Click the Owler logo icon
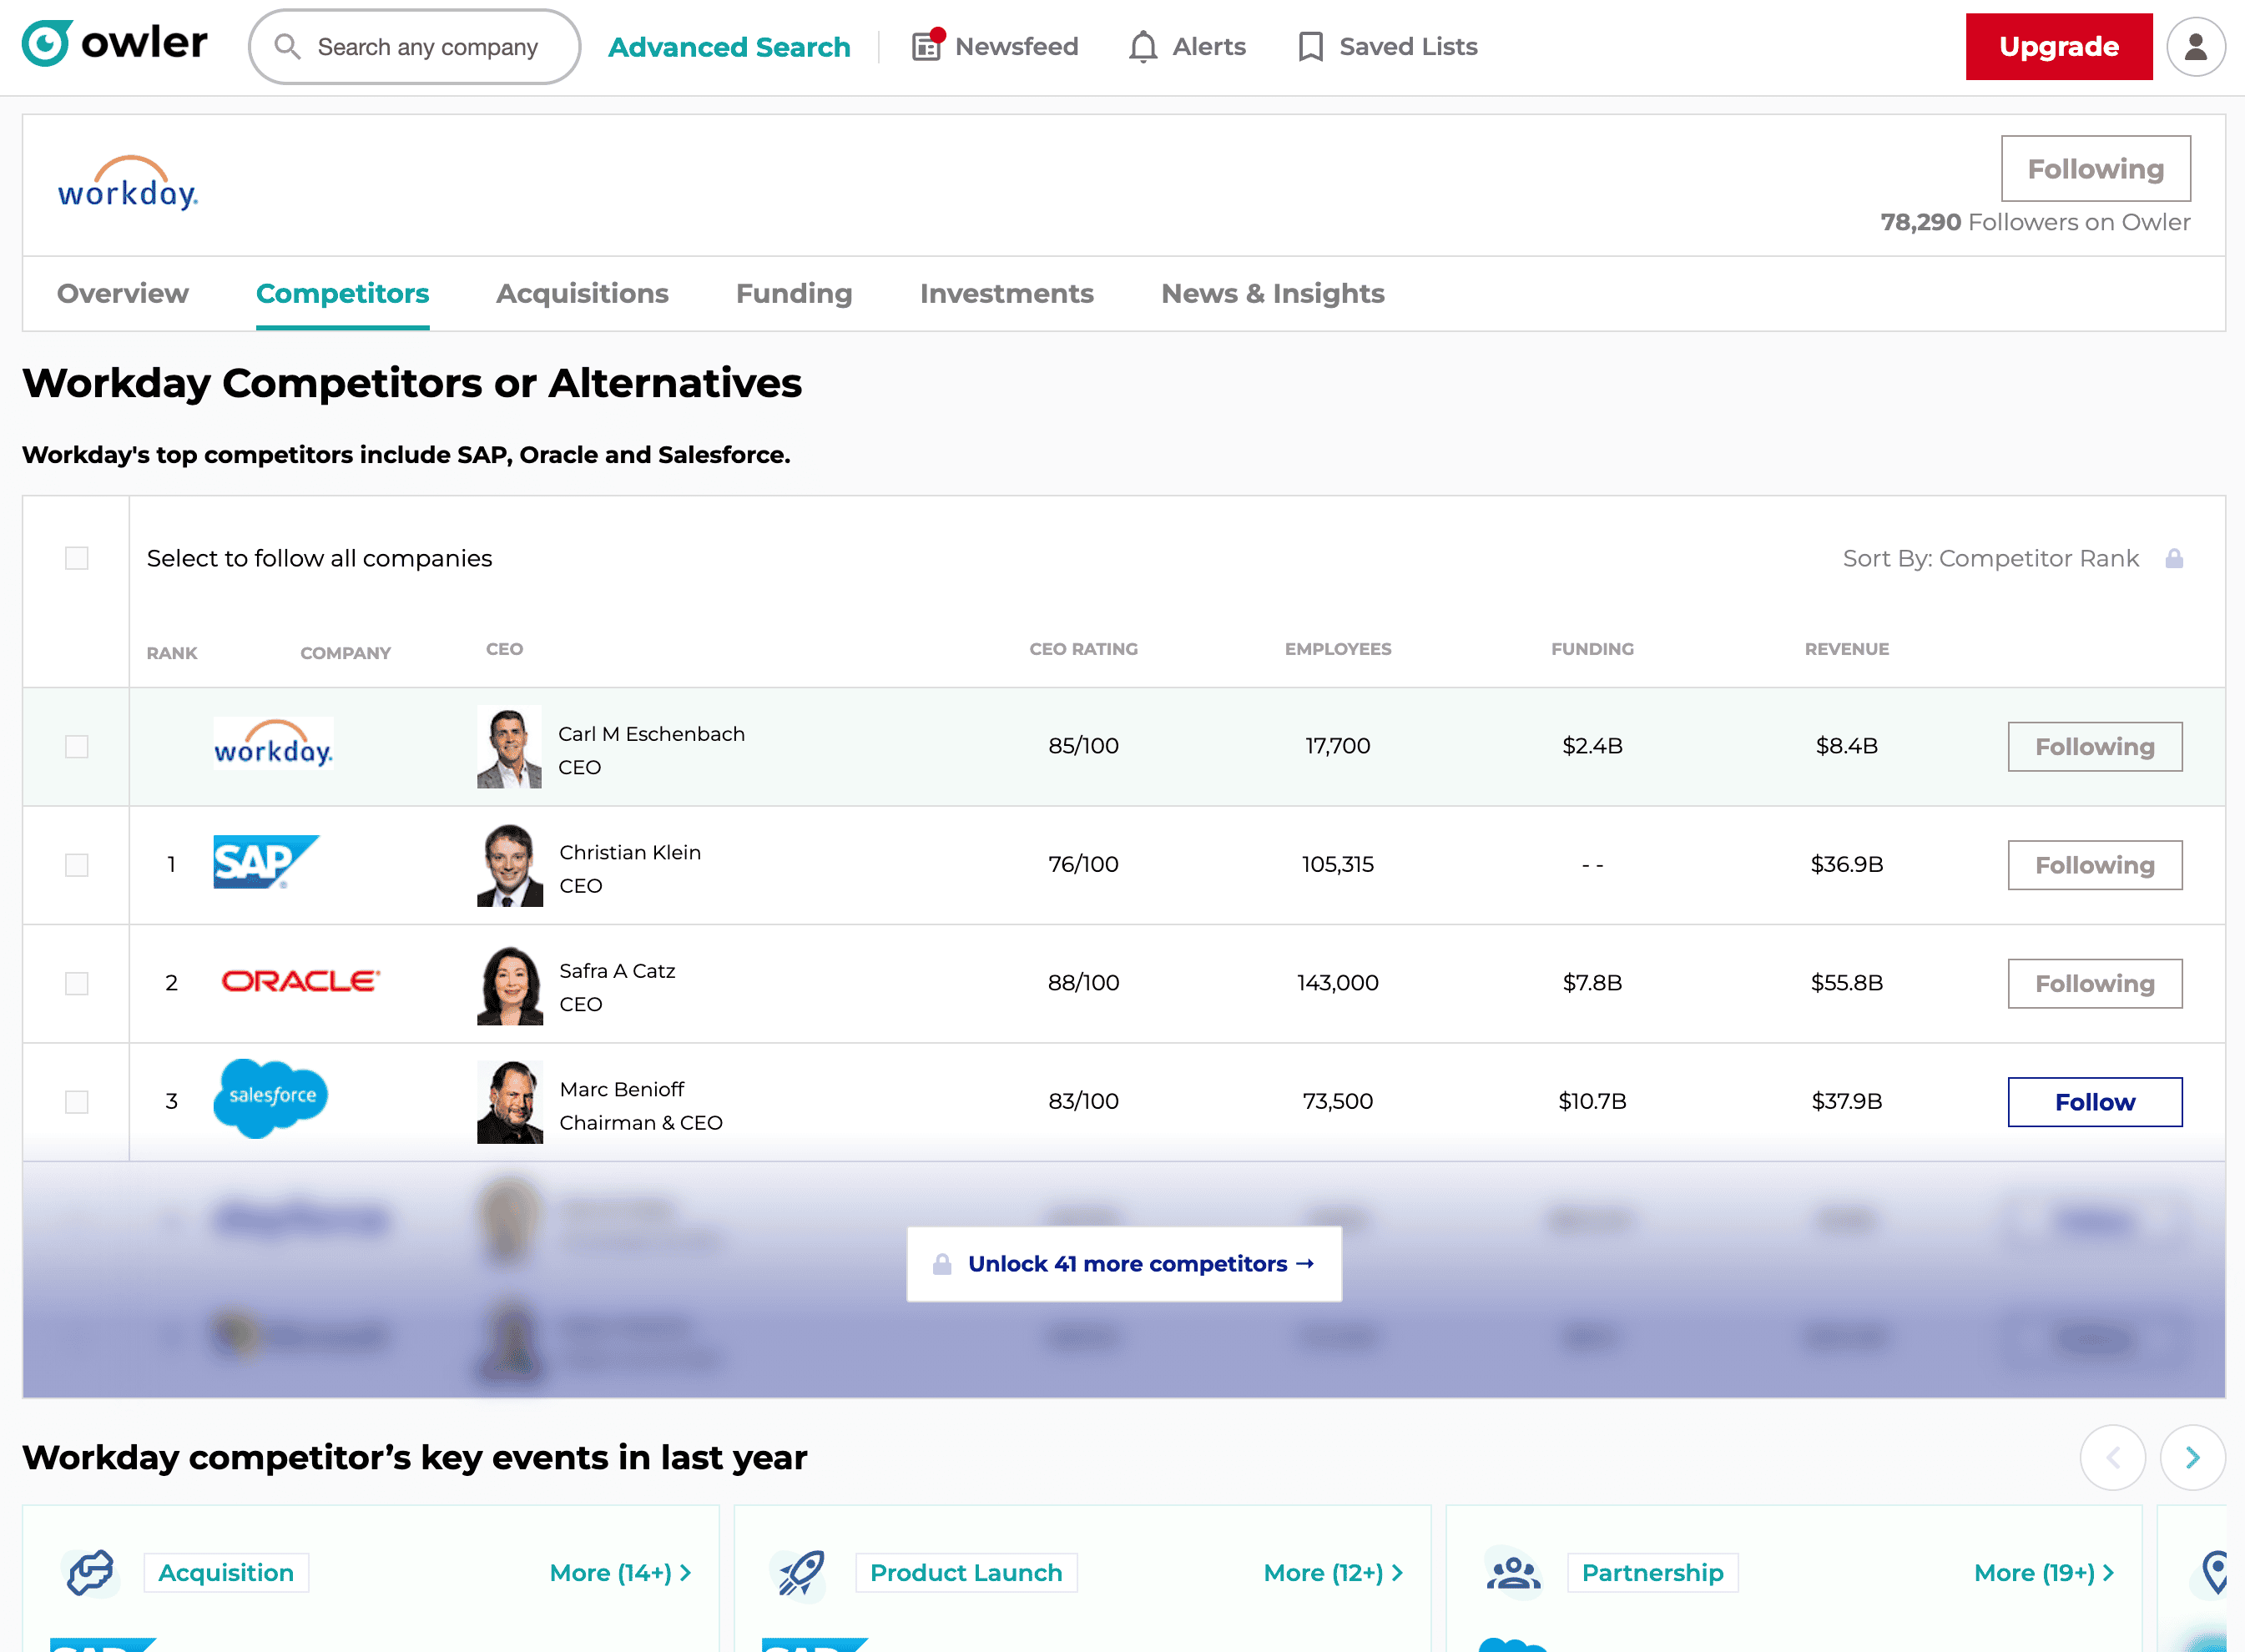This screenshot has height=1652, width=2245. pos(46,44)
